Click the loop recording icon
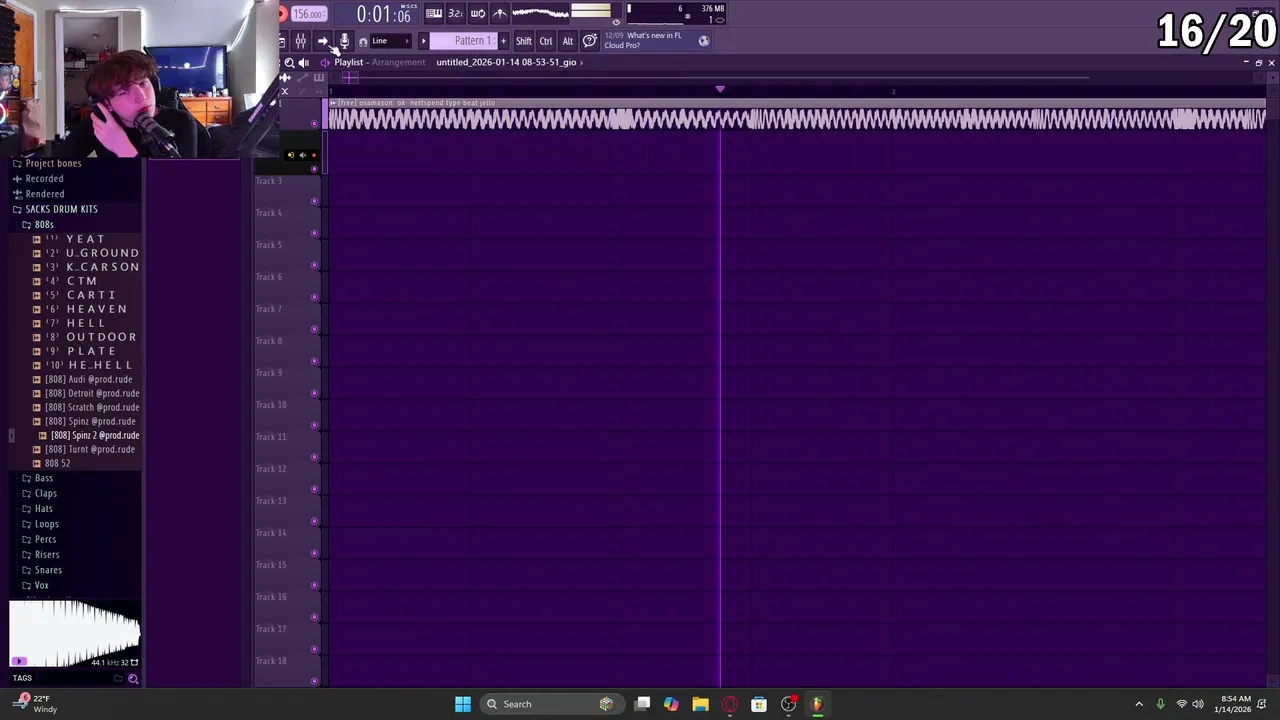The height and width of the screenshot is (720, 1280). point(478,14)
